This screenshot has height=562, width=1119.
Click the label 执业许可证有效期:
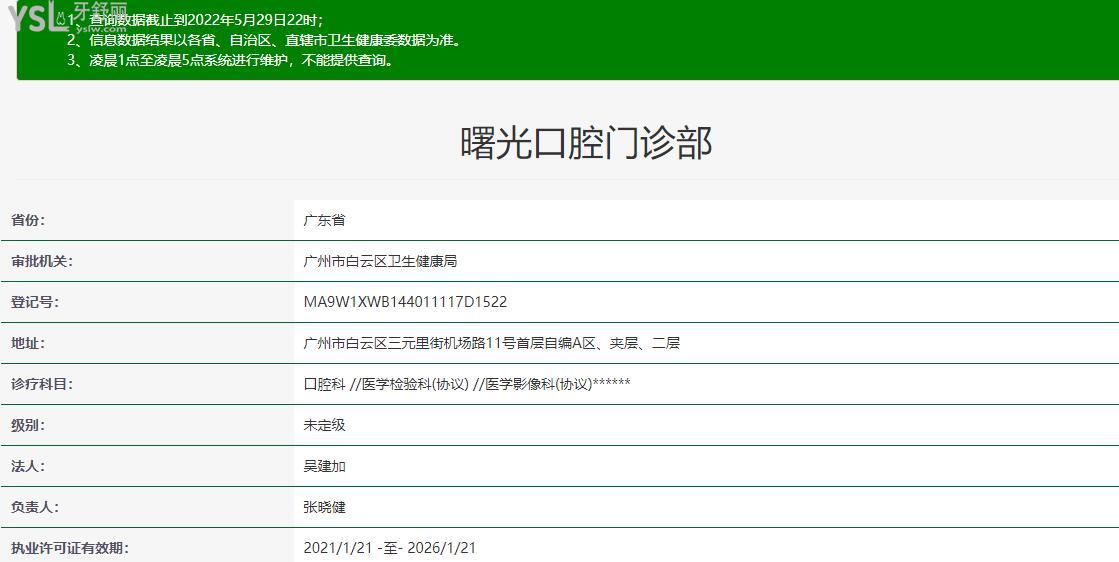coord(70,548)
